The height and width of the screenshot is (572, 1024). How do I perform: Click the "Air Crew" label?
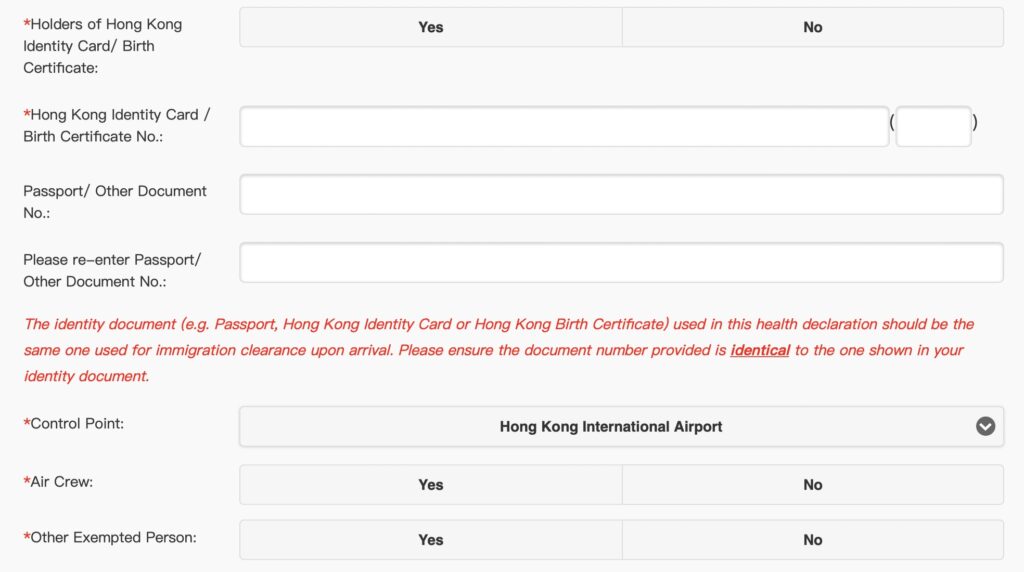click(x=64, y=481)
